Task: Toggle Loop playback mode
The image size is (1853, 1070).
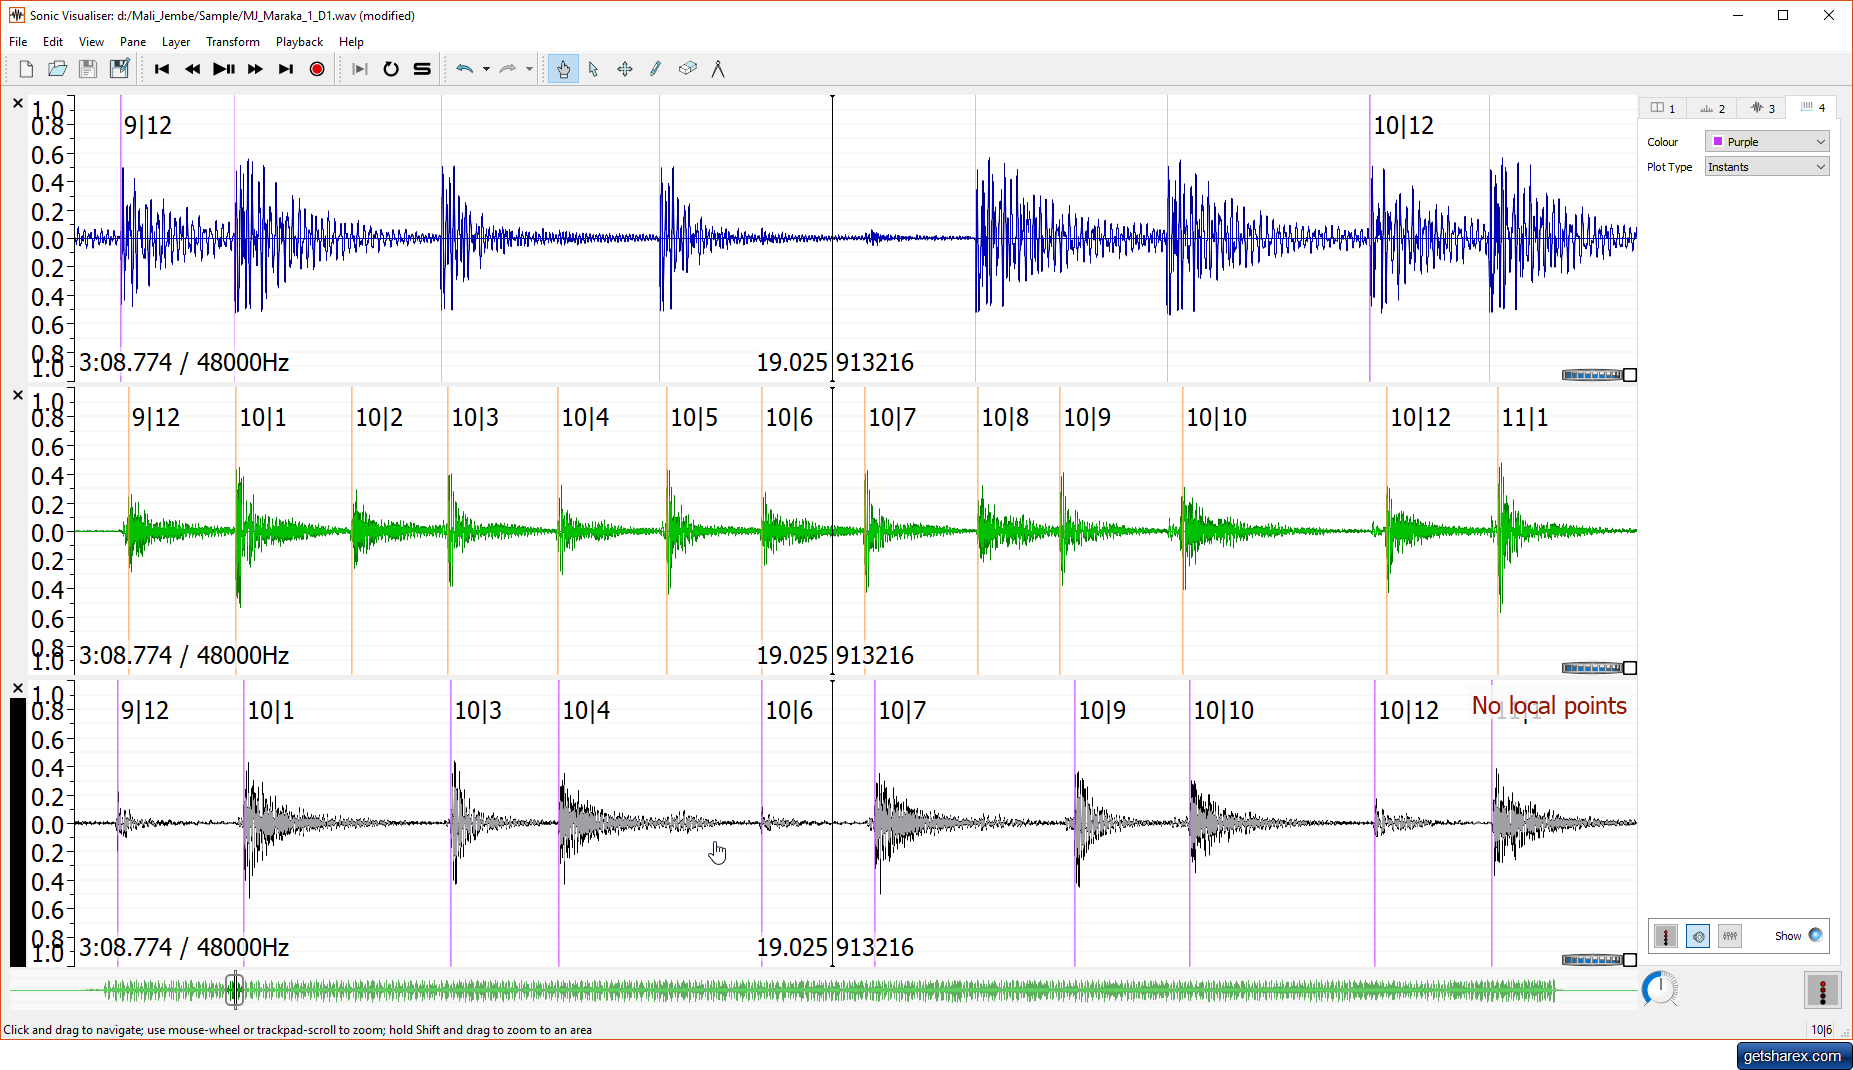Action: [391, 69]
